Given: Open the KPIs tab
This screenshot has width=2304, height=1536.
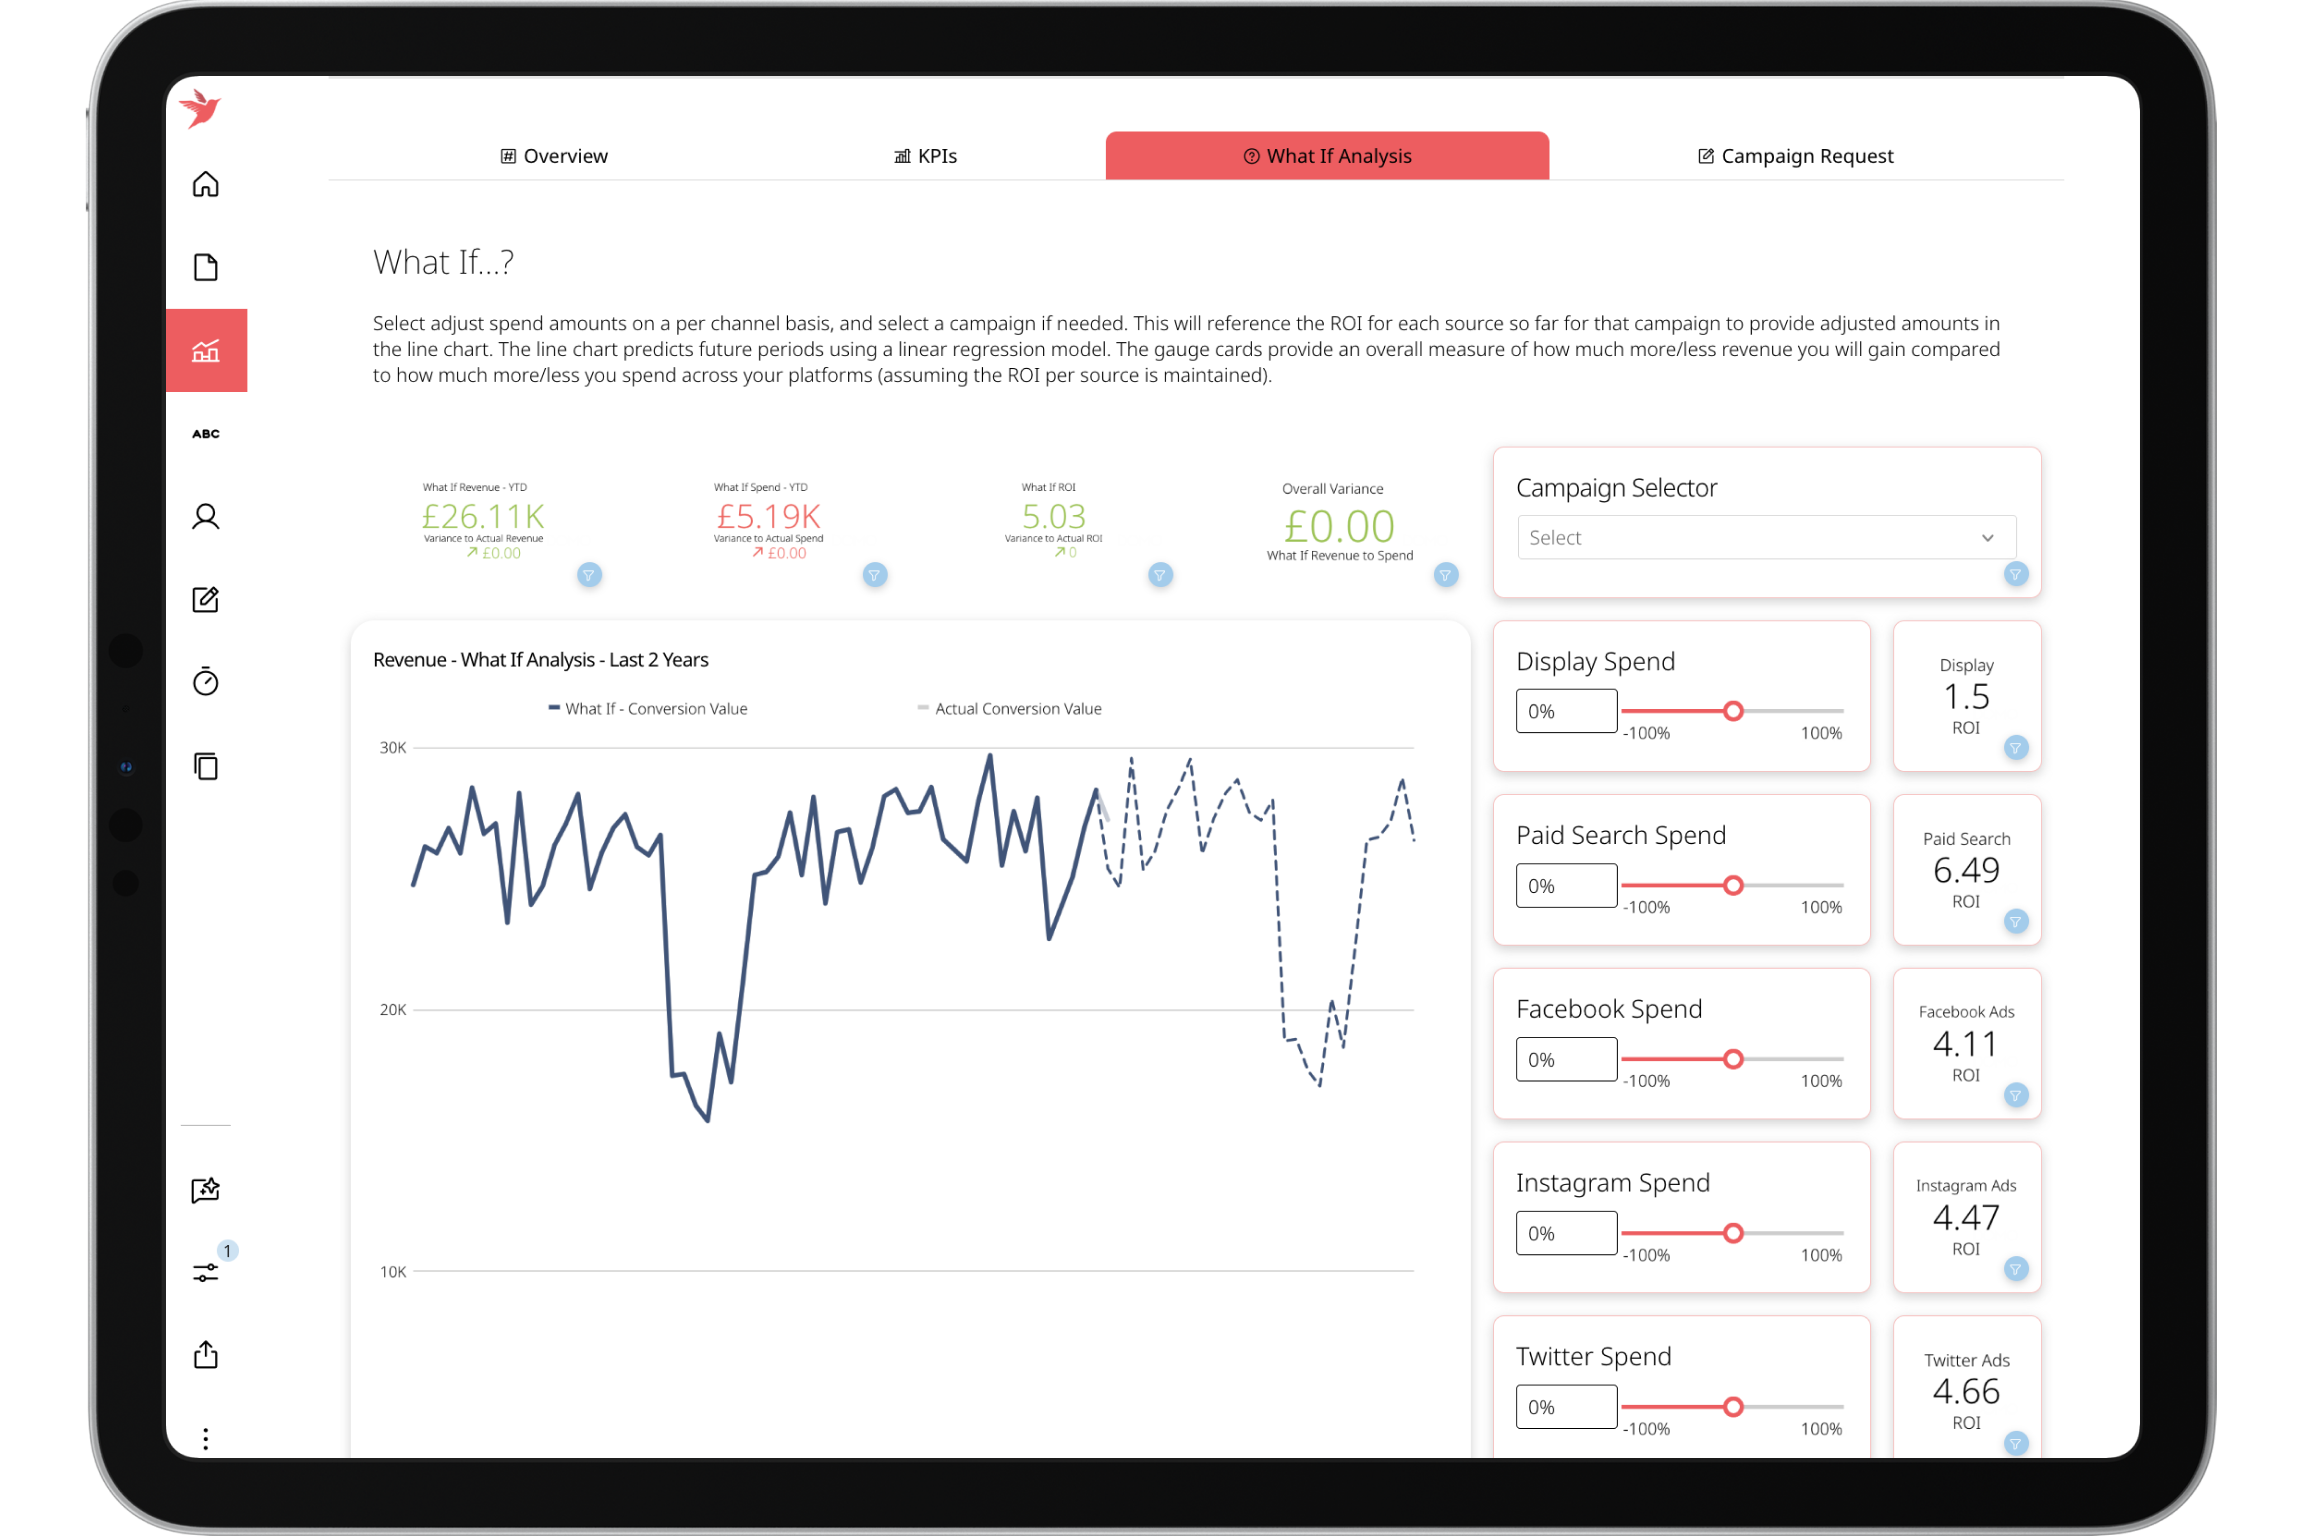Looking at the screenshot, I should click(926, 156).
